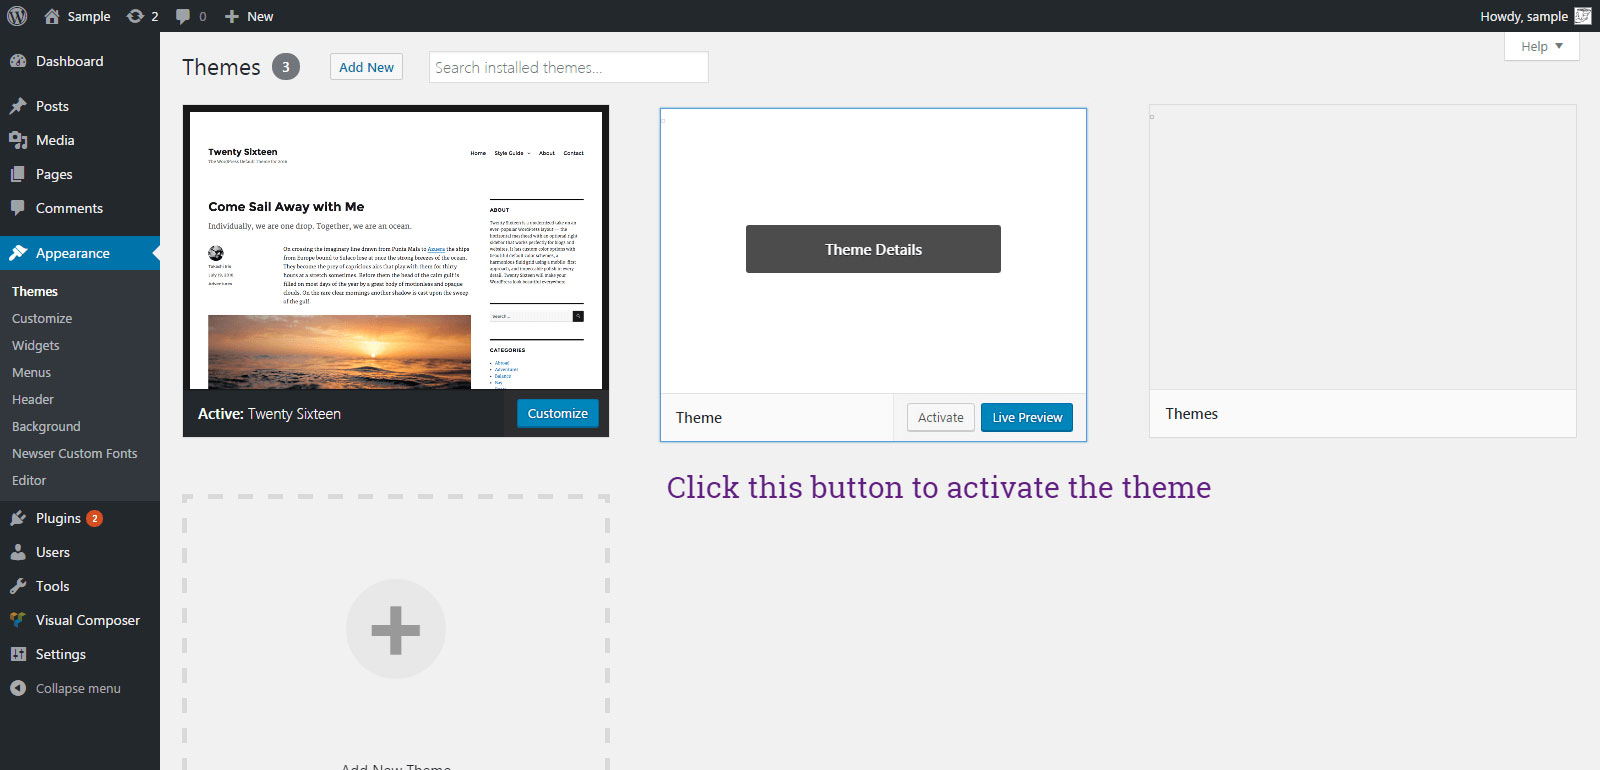Screen dimensions: 1600x770
Task: Click the Plugins plug icon
Action: [18, 518]
